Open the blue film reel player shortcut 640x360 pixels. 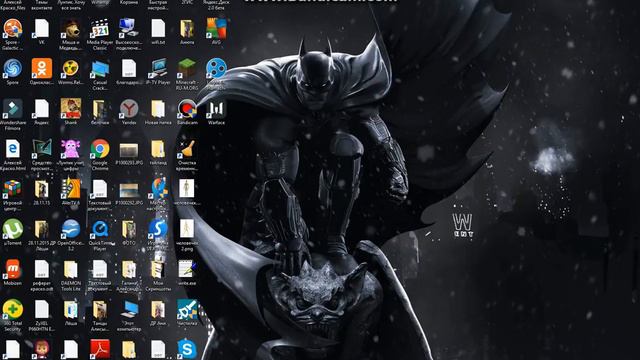coord(216,69)
